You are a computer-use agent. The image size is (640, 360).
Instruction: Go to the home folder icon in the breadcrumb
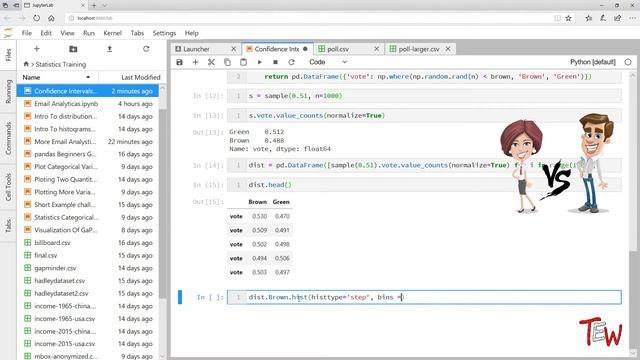tap(26, 64)
